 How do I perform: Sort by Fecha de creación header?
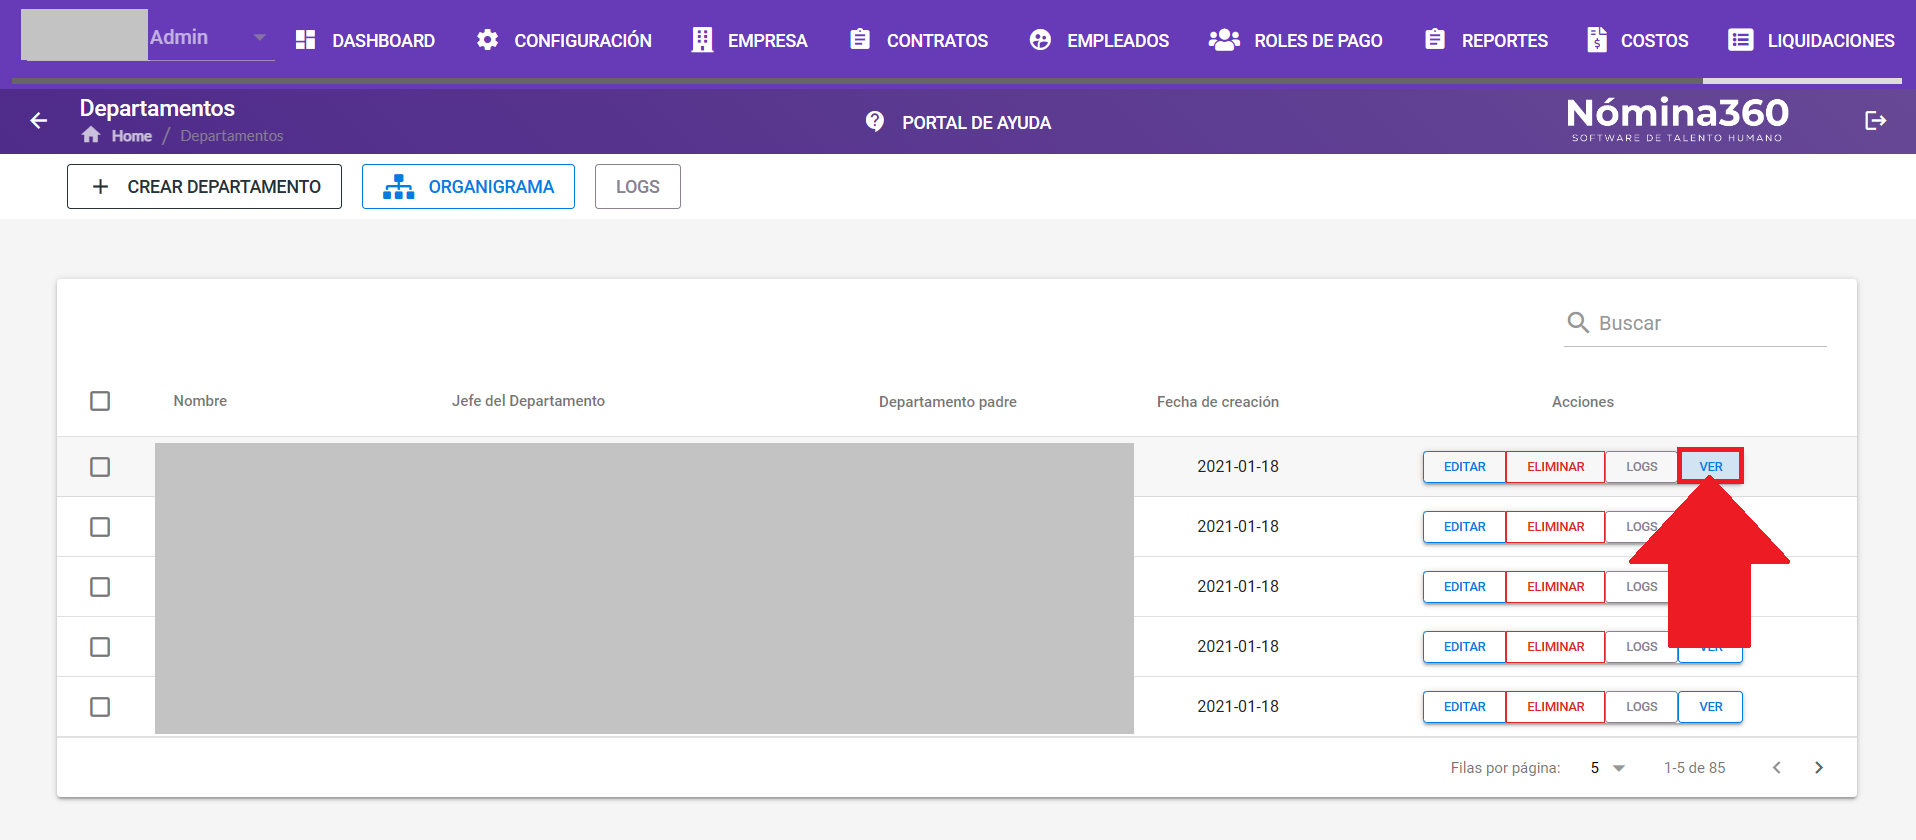[x=1217, y=402]
